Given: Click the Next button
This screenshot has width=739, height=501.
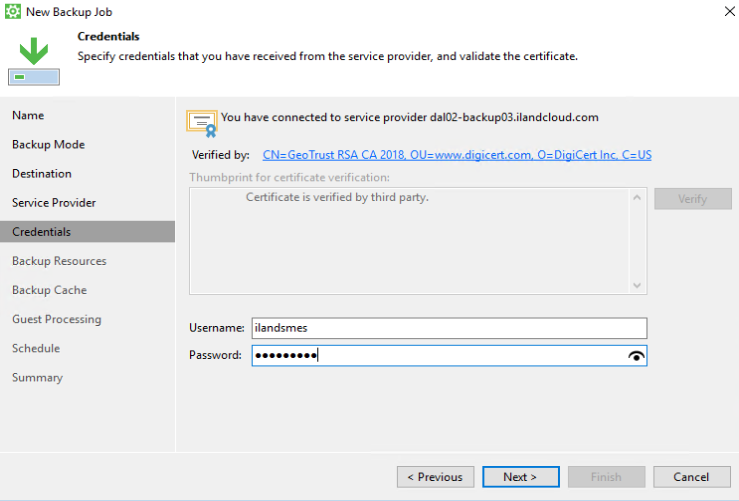Looking at the screenshot, I should click(520, 477).
